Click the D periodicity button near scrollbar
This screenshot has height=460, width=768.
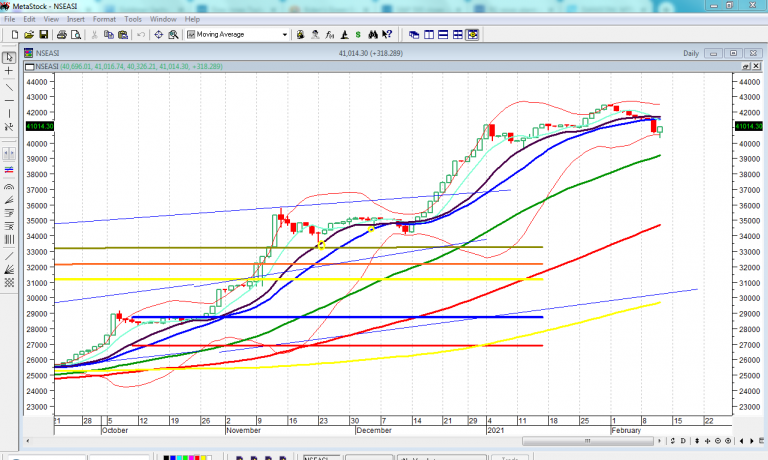683,441
